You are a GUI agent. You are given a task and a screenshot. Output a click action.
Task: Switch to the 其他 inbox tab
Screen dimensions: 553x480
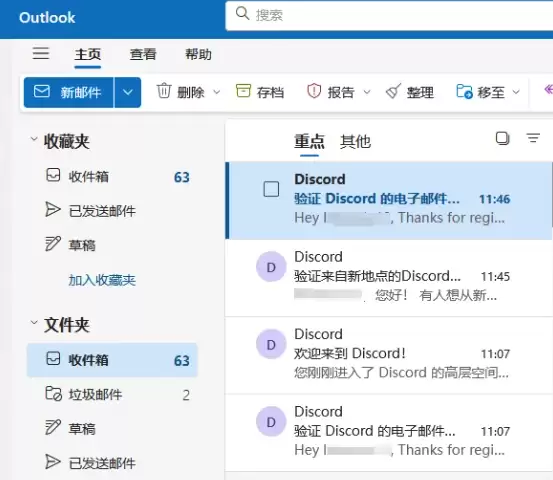[355, 141]
